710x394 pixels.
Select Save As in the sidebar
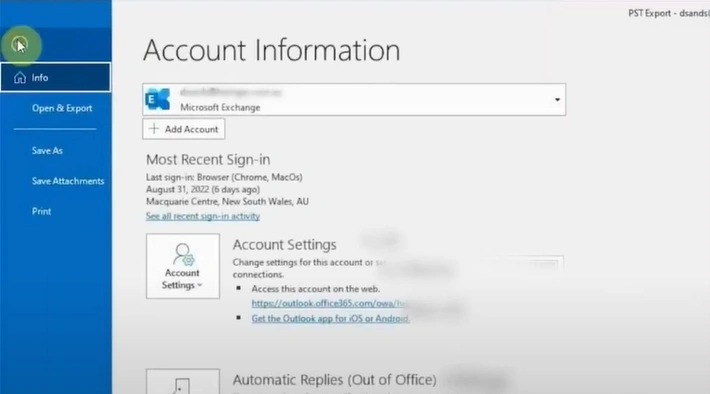pyautogui.click(x=47, y=151)
